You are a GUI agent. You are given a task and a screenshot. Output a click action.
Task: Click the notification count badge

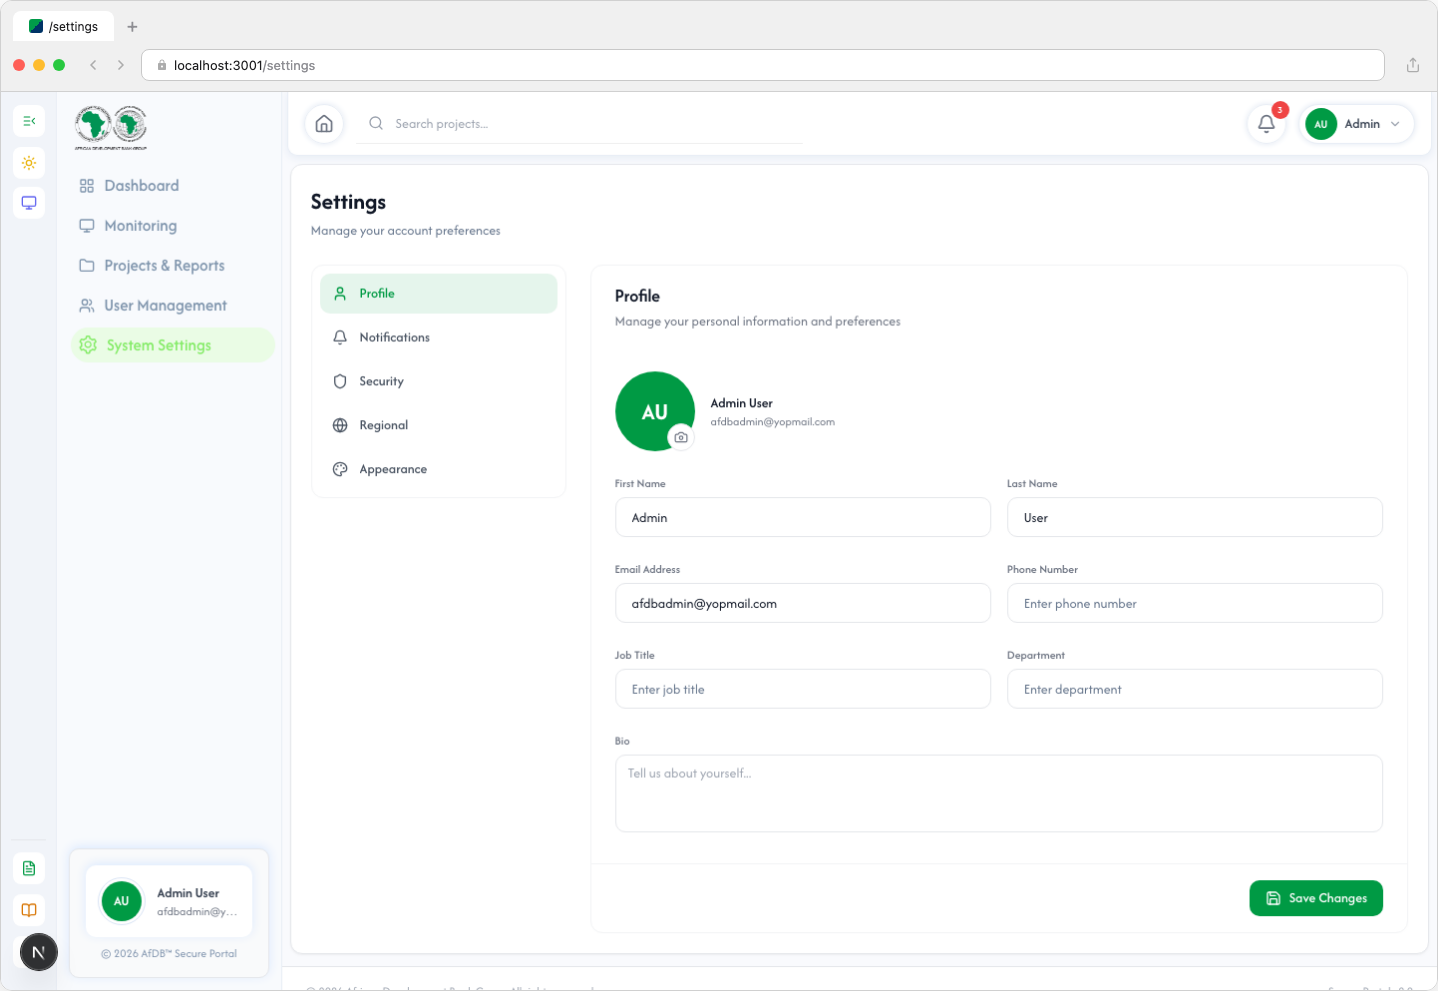click(1280, 110)
